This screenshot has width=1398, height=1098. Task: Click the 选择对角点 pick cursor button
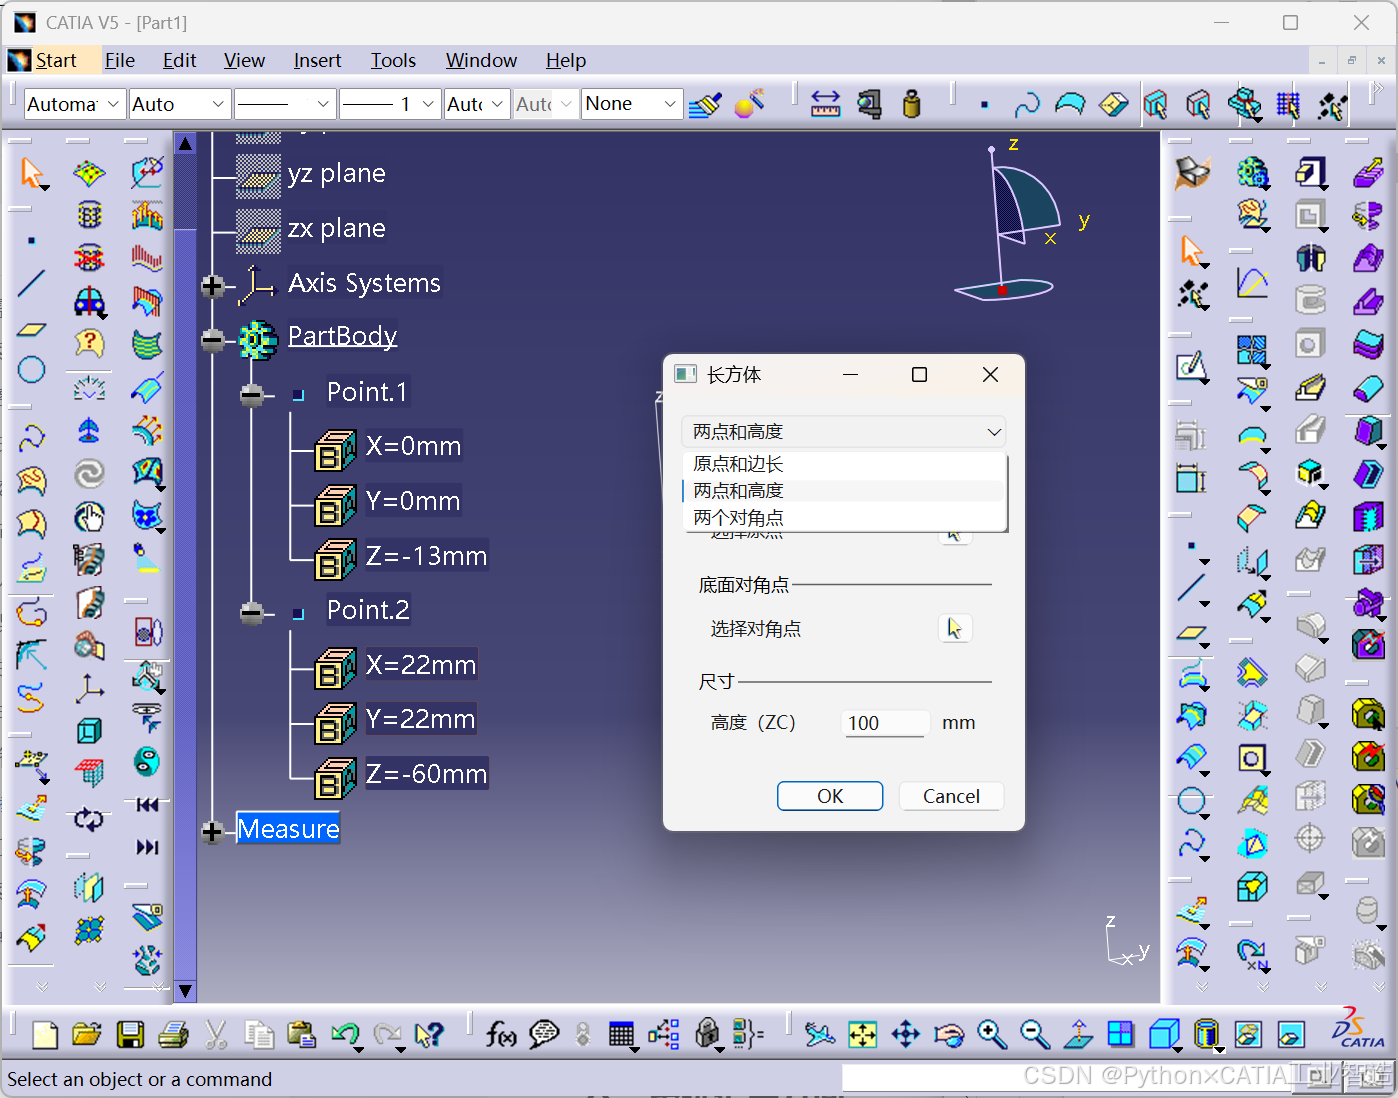click(x=955, y=628)
